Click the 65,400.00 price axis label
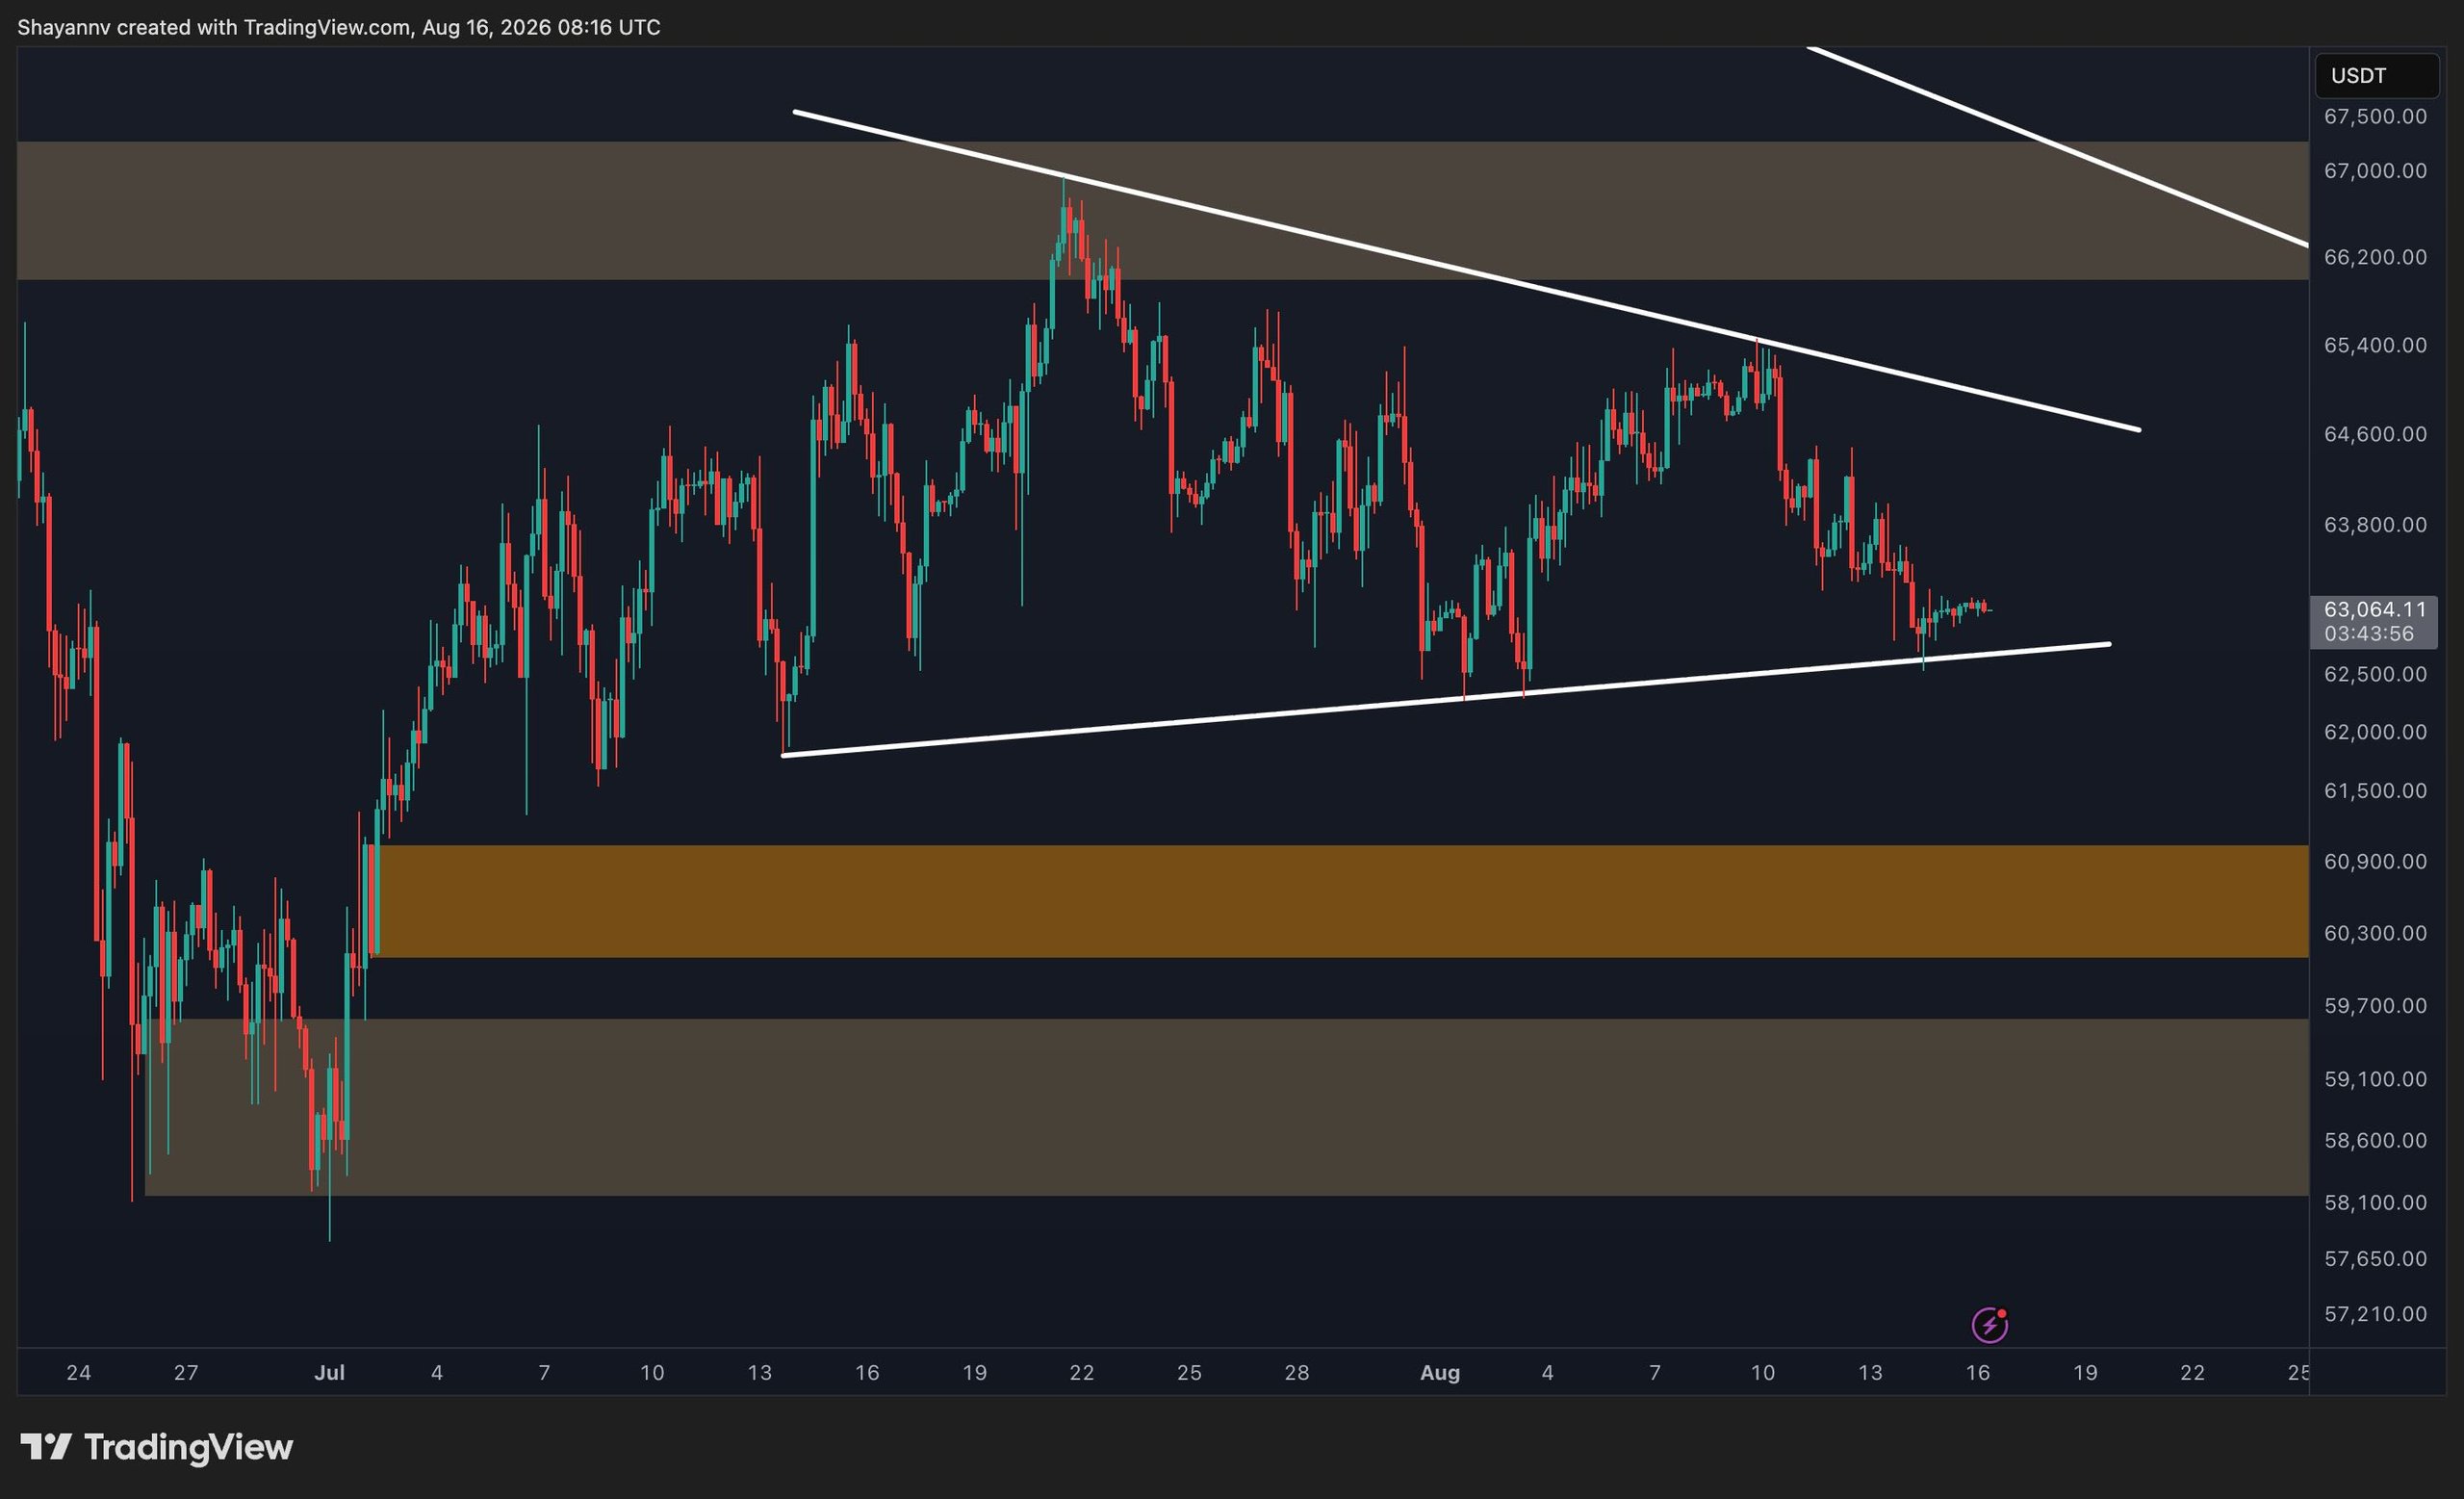The height and width of the screenshot is (1499, 2464). 2375,345
